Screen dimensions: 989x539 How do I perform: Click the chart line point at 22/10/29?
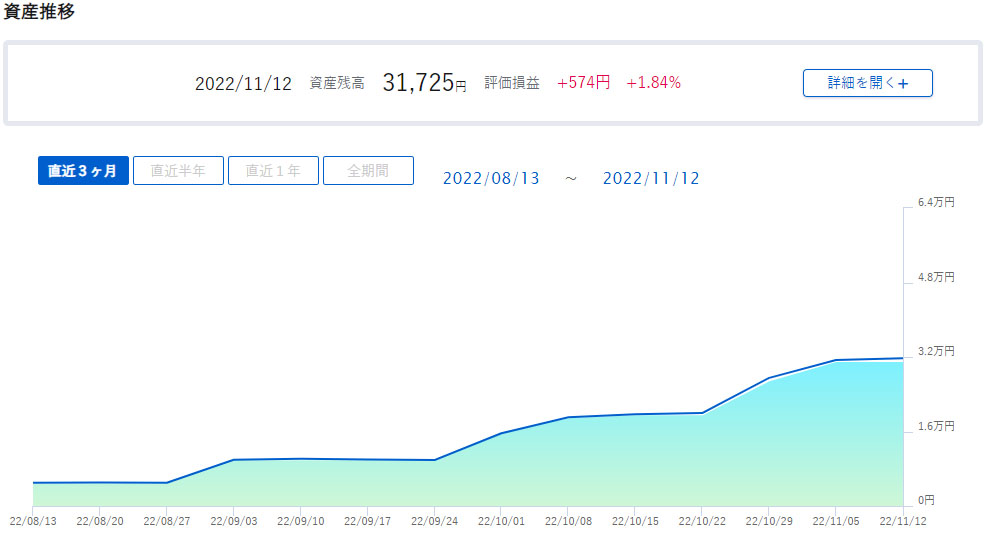click(769, 378)
